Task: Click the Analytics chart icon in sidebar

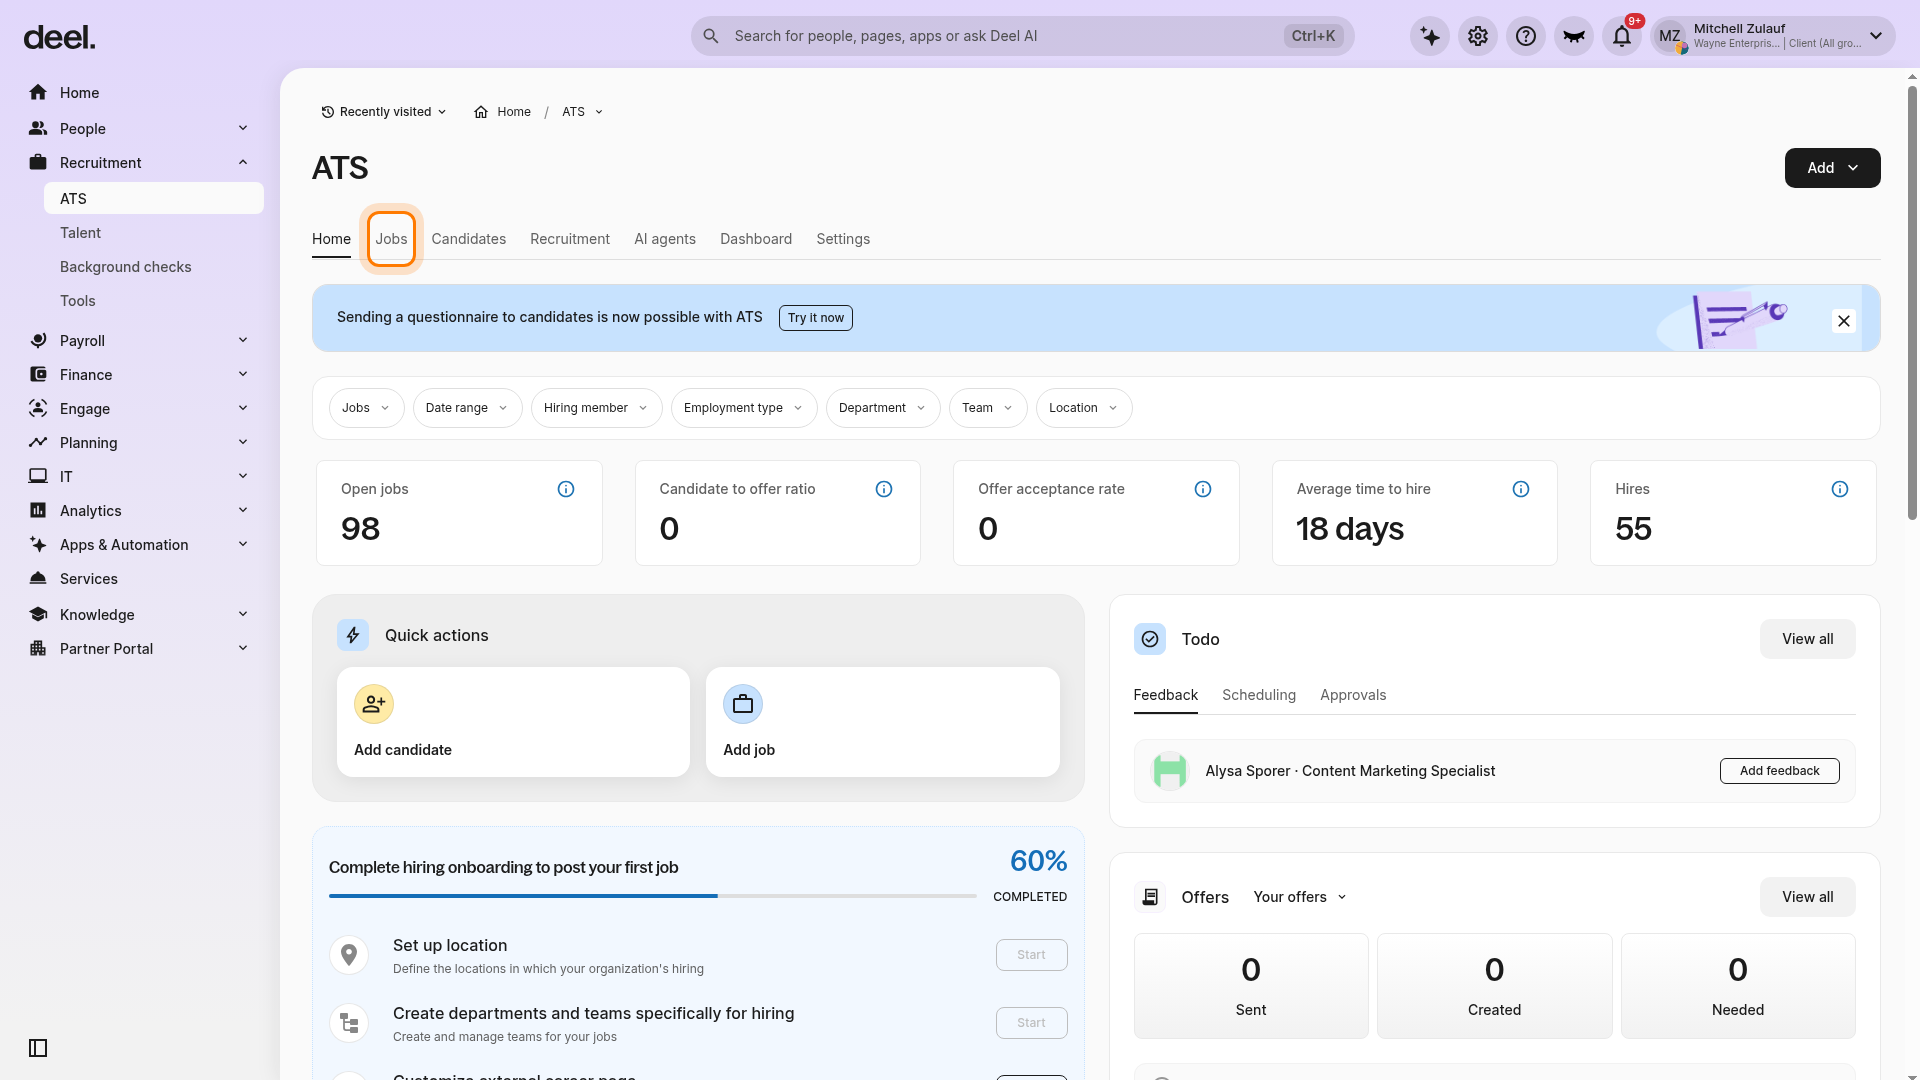Action: pos(38,511)
